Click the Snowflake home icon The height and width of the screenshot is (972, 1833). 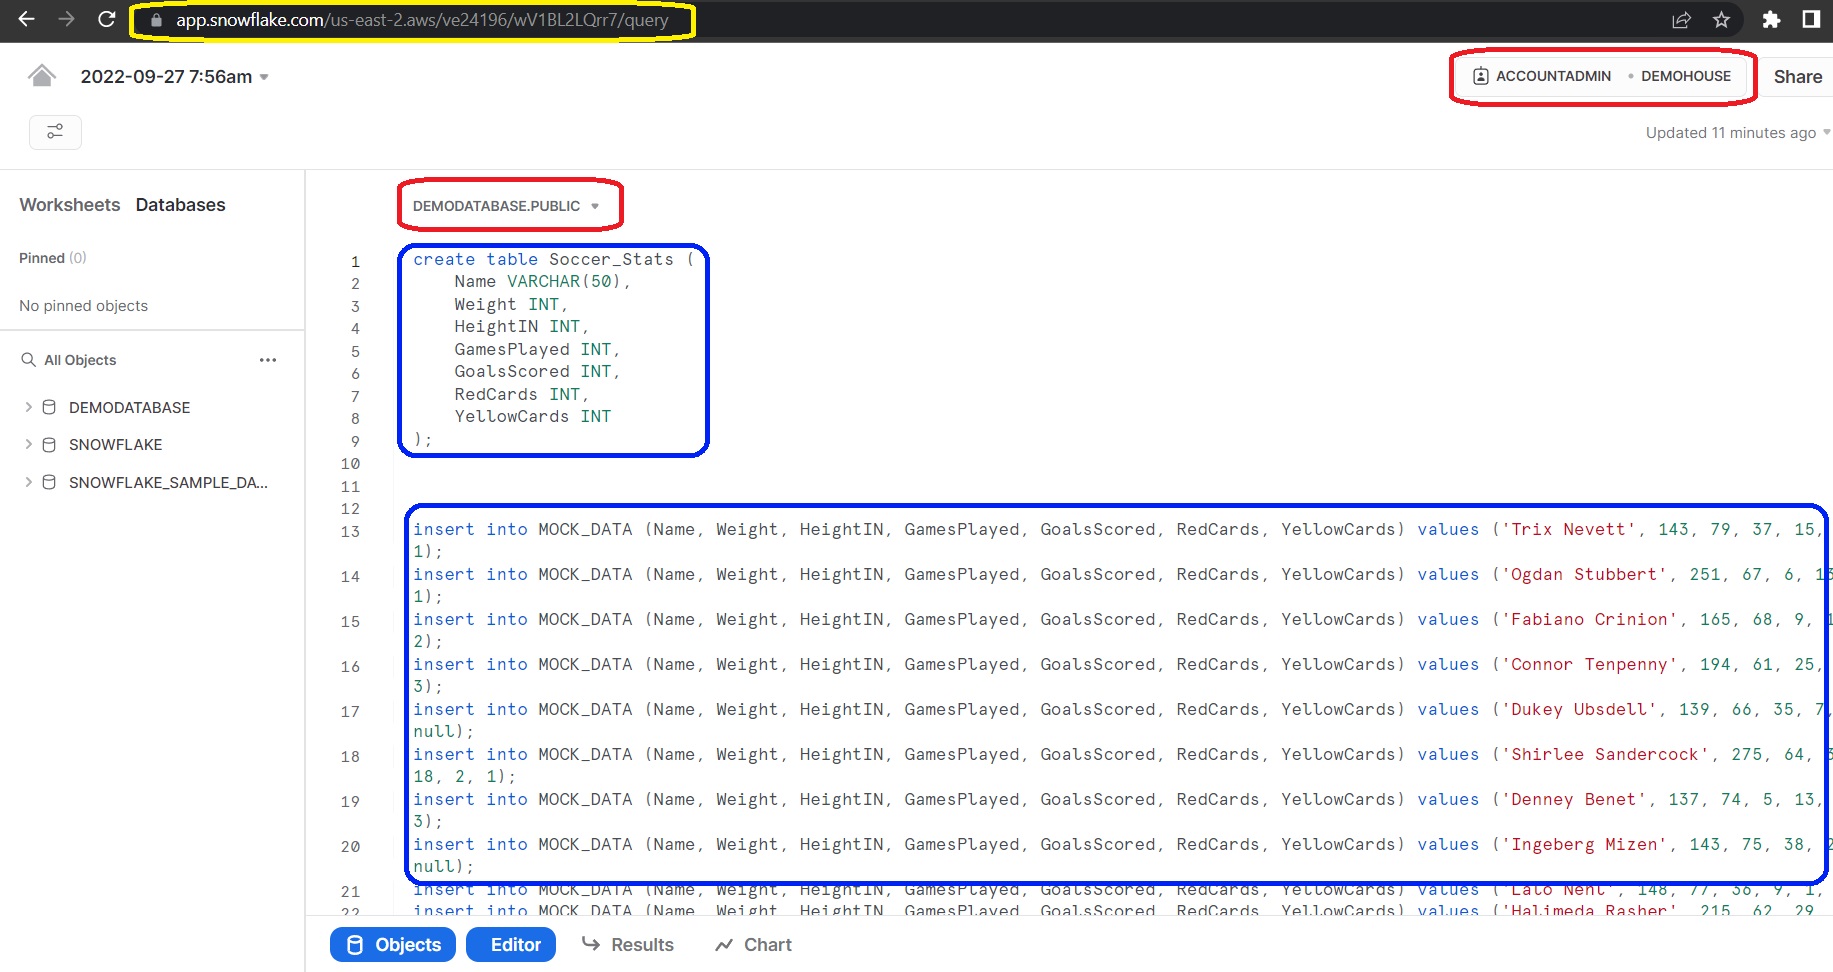click(x=41, y=76)
